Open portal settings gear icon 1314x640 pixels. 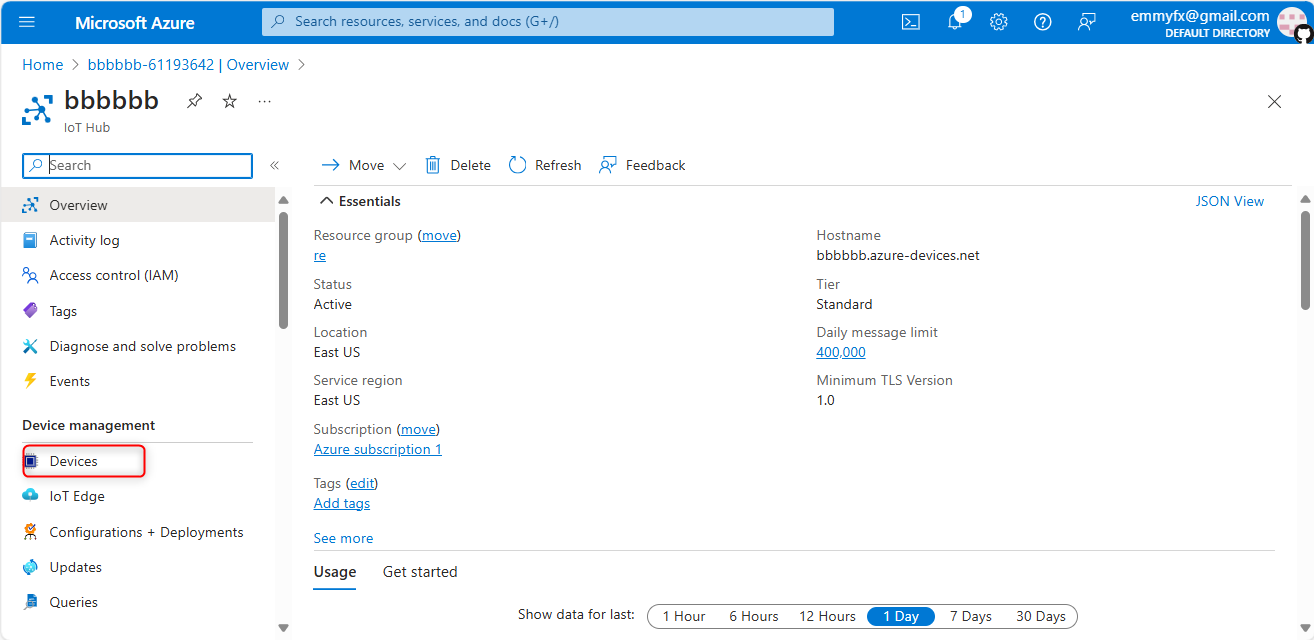(998, 22)
